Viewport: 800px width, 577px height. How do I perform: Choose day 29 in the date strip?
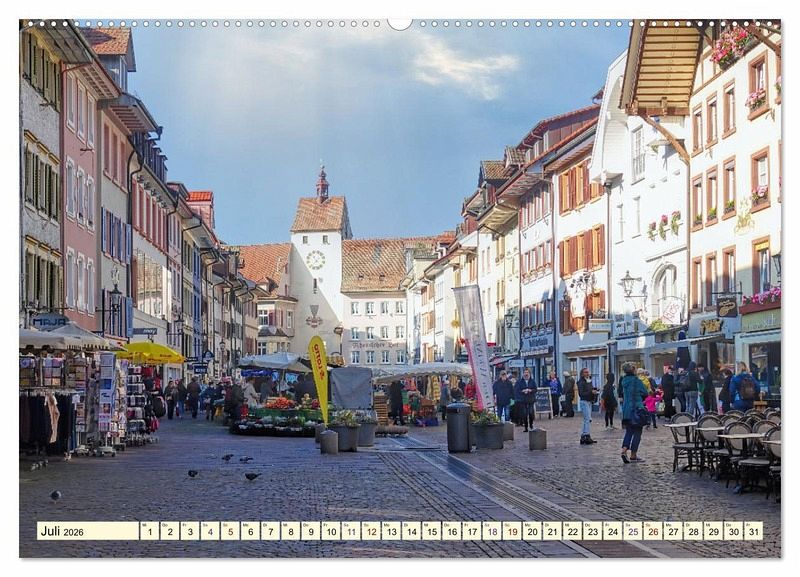pos(713,531)
